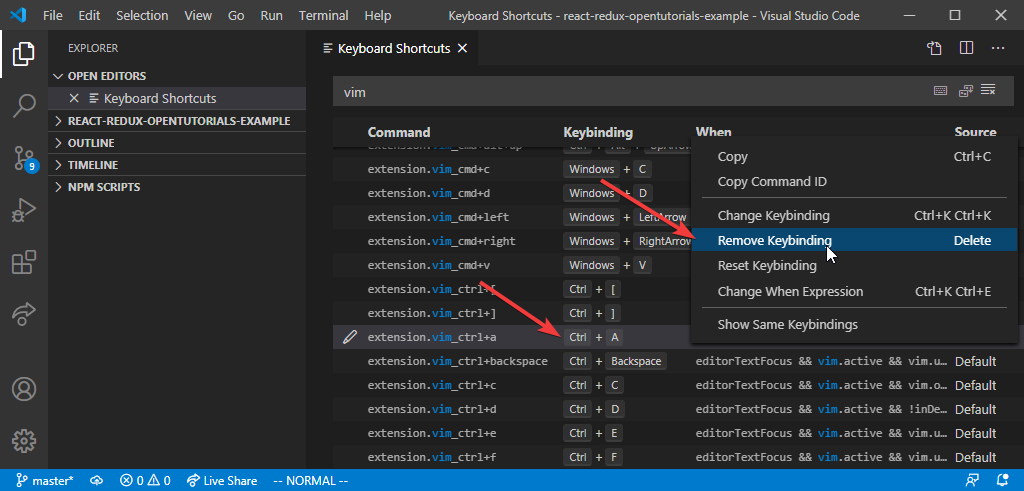Expand REACT-REDUX-OPENTUTORIALS-EXAMPLE folder section
This screenshot has width=1024, height=491.
tap(177, 121)
